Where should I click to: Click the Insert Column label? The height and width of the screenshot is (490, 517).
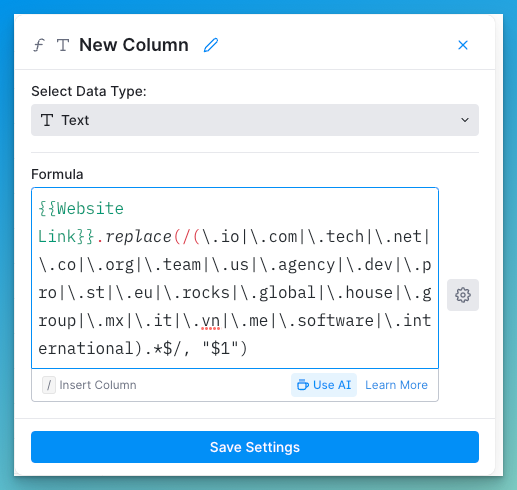98,385
